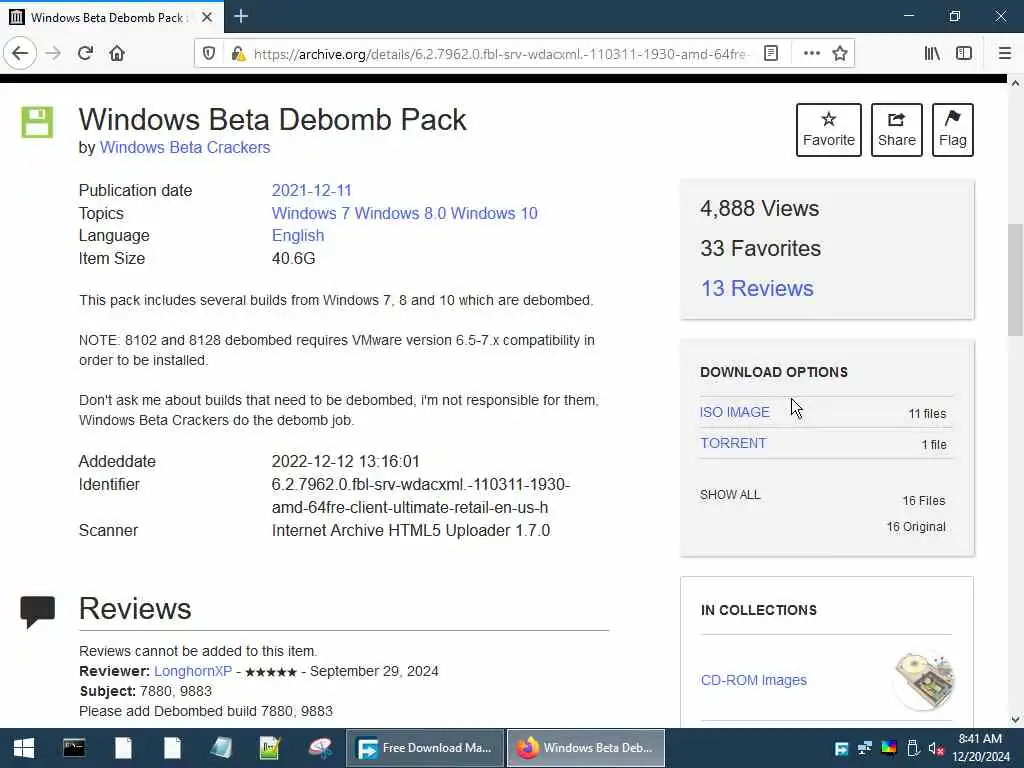Click the green floppy software icon
The width and height of the screenshot is (1024, 768).
[x=37, y=122]
